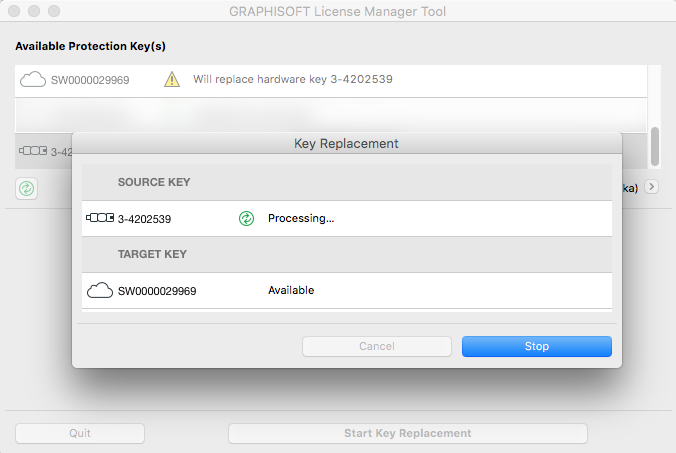
Task: Click hardware dongle icon in background key list
Action: (x=33, y=151)
